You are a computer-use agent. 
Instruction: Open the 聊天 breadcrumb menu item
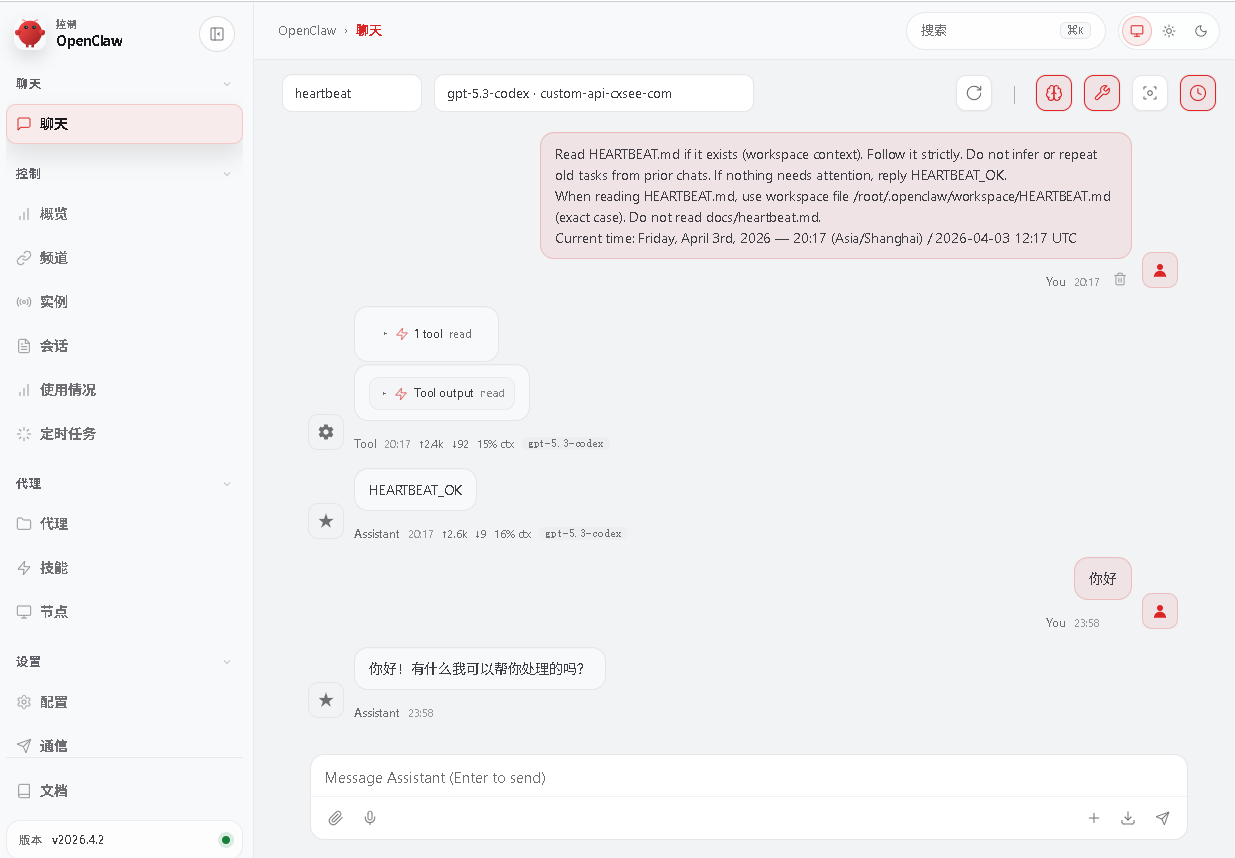369,30
